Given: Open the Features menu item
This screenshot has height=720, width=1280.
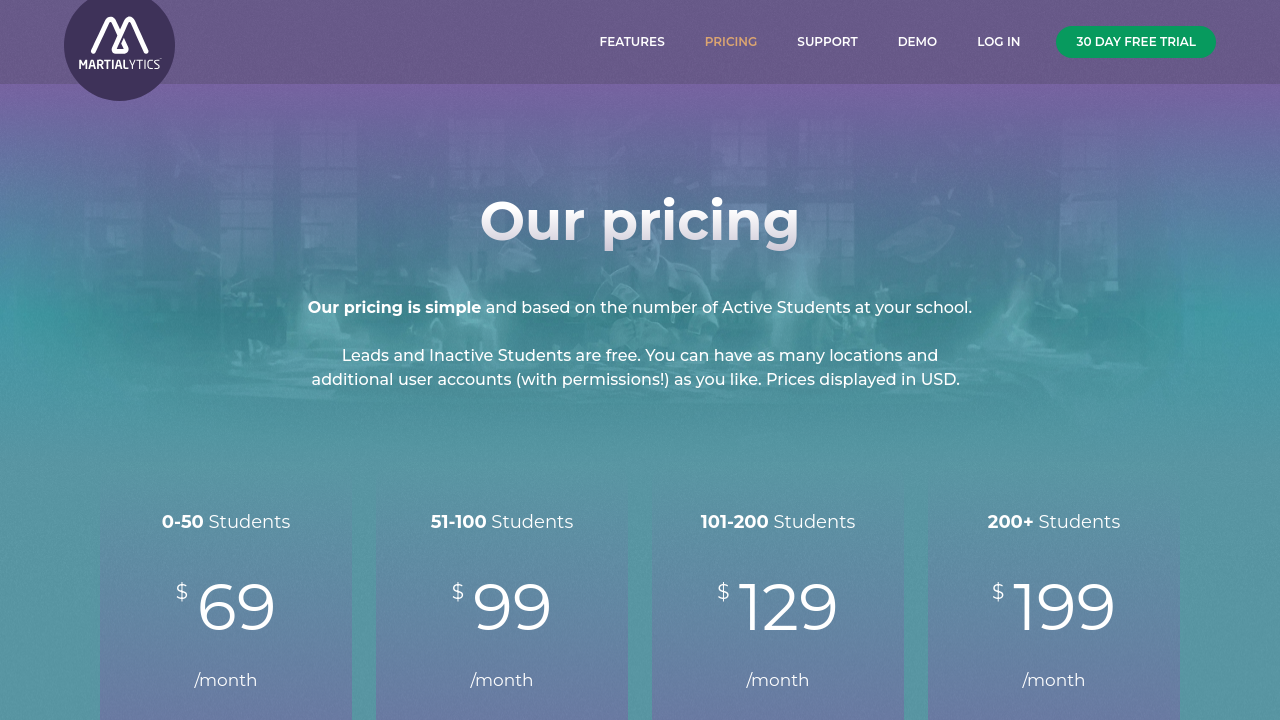Looking at the screenshot, I should (632, 42).
